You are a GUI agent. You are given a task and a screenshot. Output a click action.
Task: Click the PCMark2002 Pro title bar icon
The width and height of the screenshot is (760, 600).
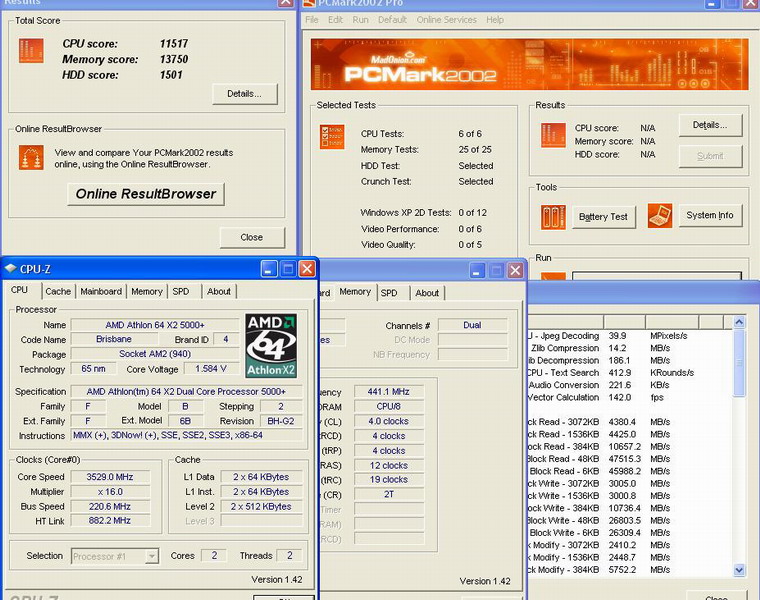pos(308,3)
